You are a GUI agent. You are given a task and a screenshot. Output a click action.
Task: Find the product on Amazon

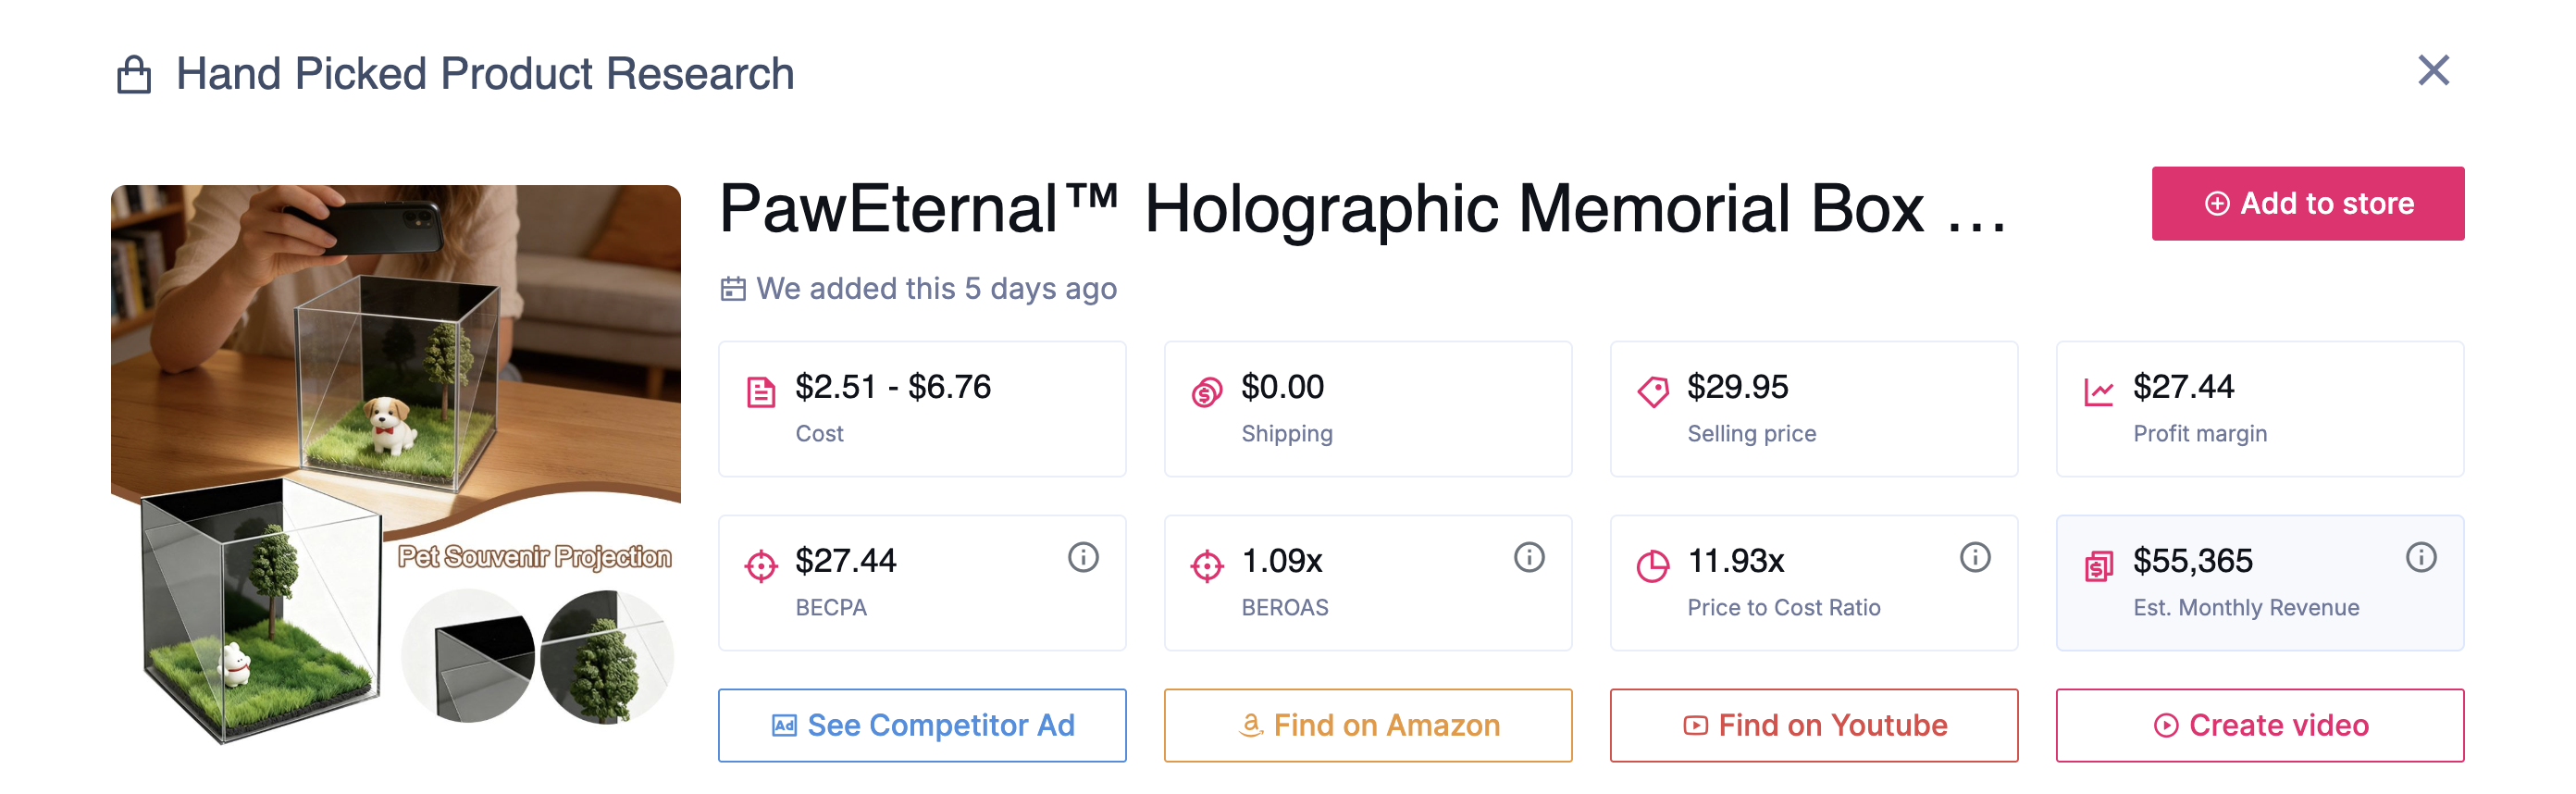1368,725
